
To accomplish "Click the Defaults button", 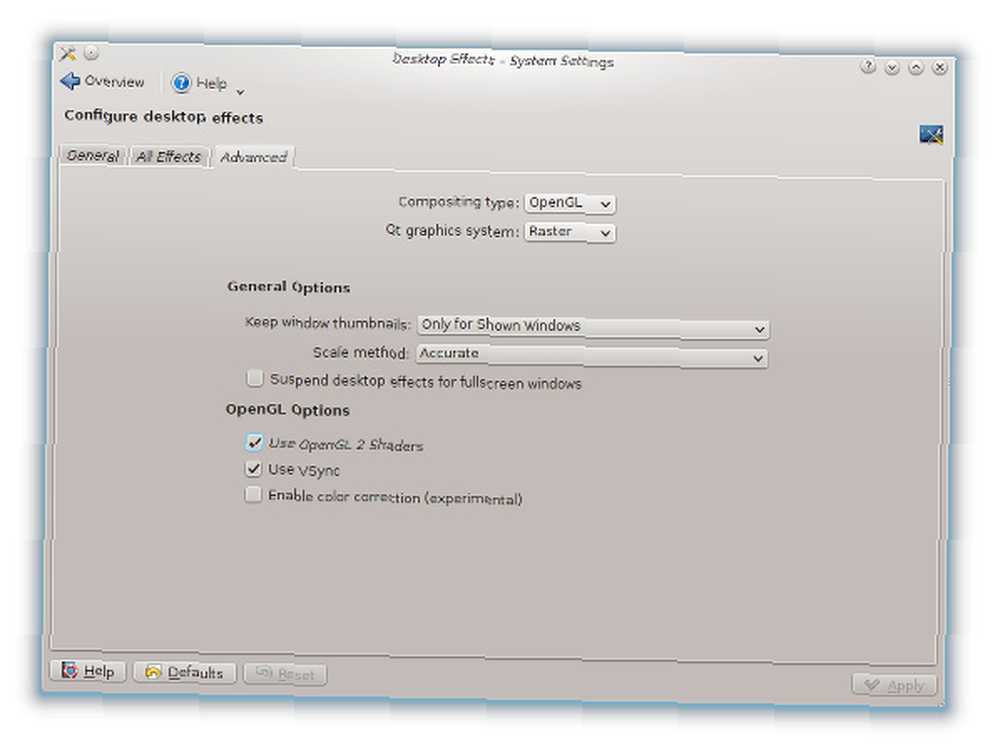I will (184, 672).
